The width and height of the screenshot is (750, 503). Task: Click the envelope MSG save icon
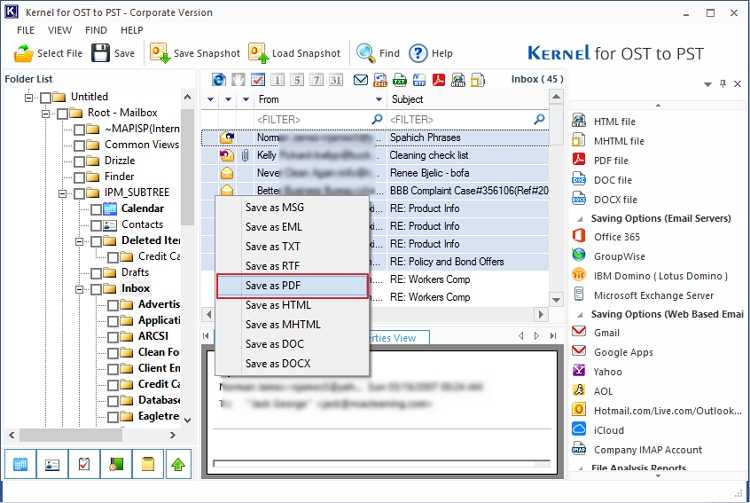(361, 79)
